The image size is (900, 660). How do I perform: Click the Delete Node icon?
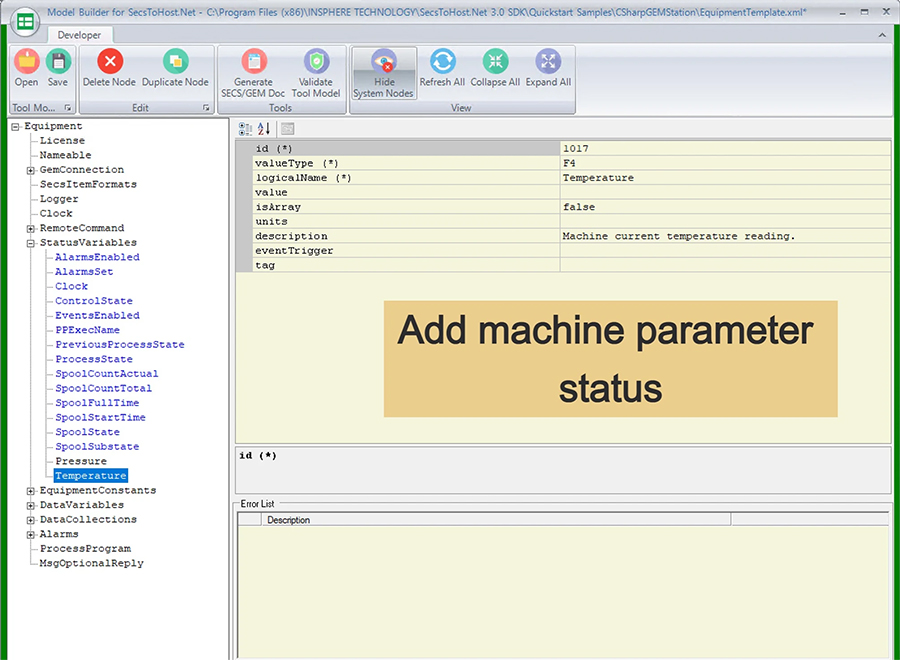[109, 62]
